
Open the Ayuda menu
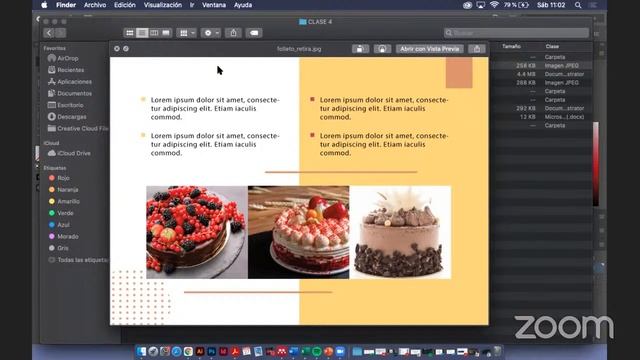(243, 5)
